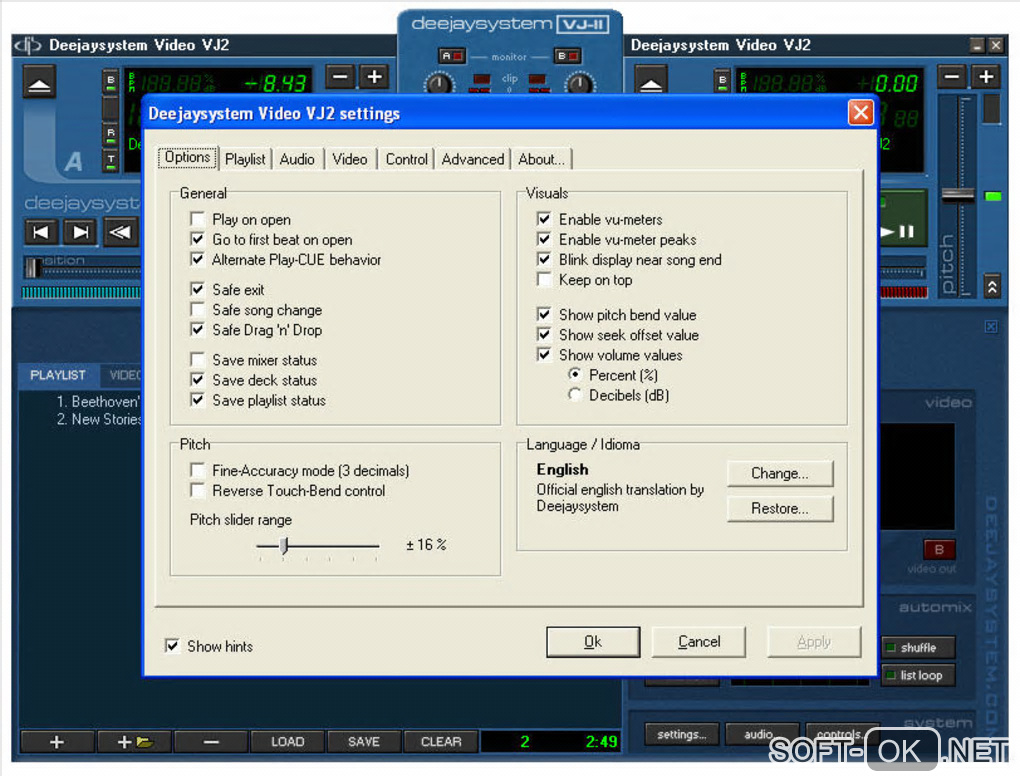Screen dimensions: 1020x776
Task: Jump to previous track on deck A
Action: [x=41, y=232]
